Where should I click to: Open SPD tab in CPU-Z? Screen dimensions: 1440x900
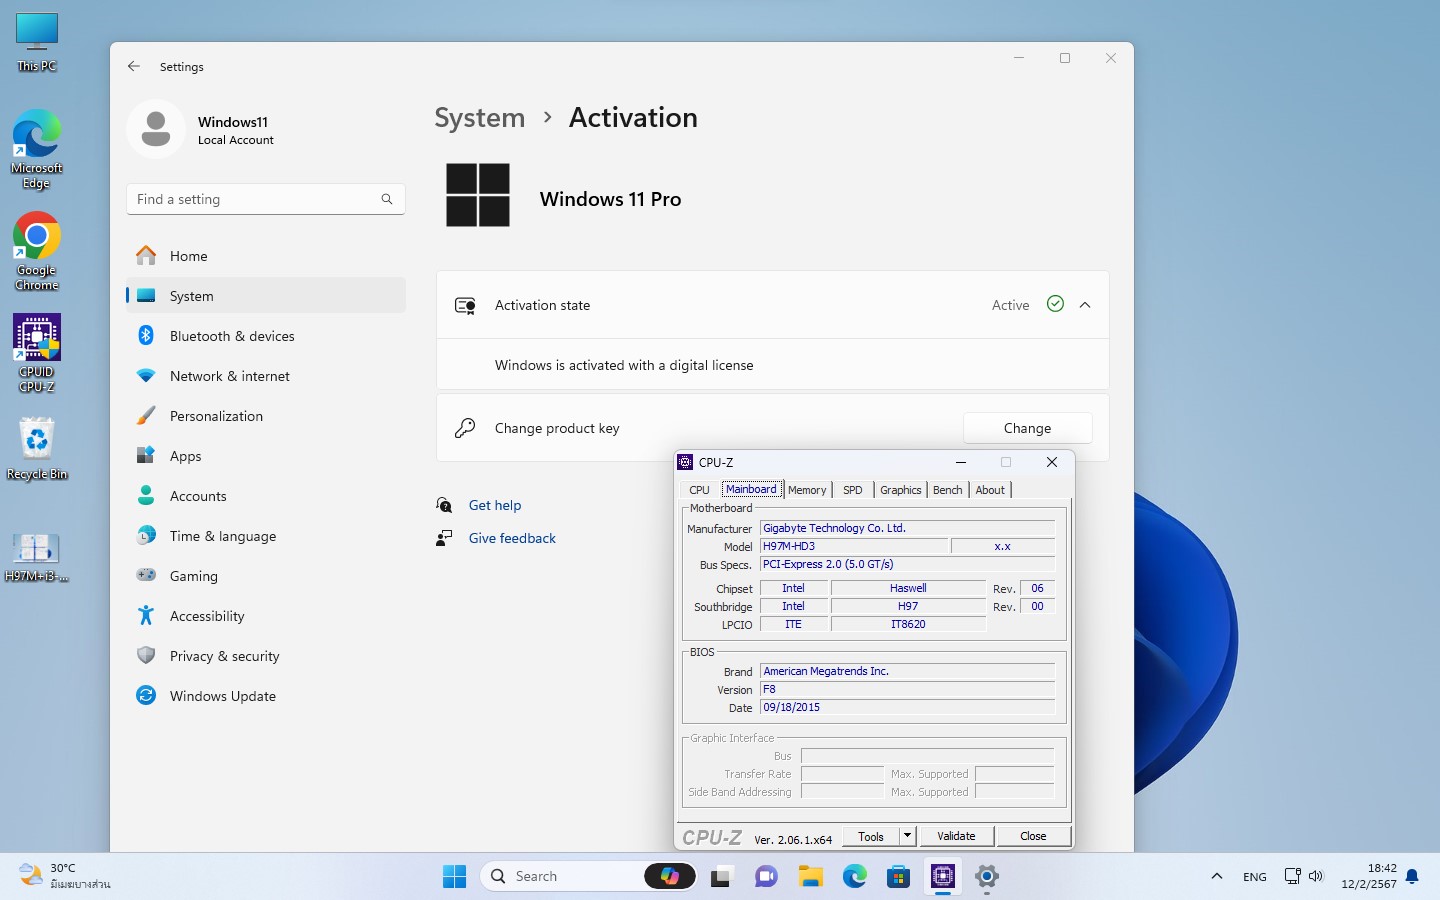pyautogui.click(x=853, y=490)
